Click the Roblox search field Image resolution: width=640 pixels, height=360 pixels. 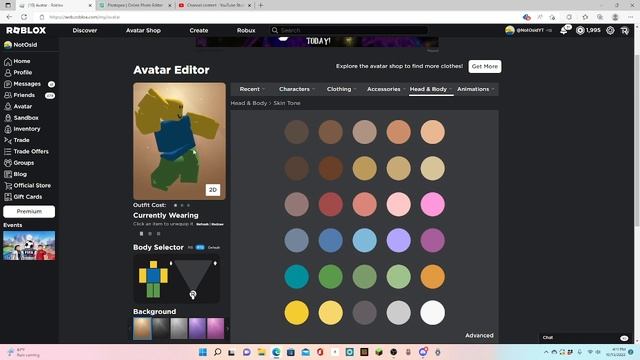point(349,30)
